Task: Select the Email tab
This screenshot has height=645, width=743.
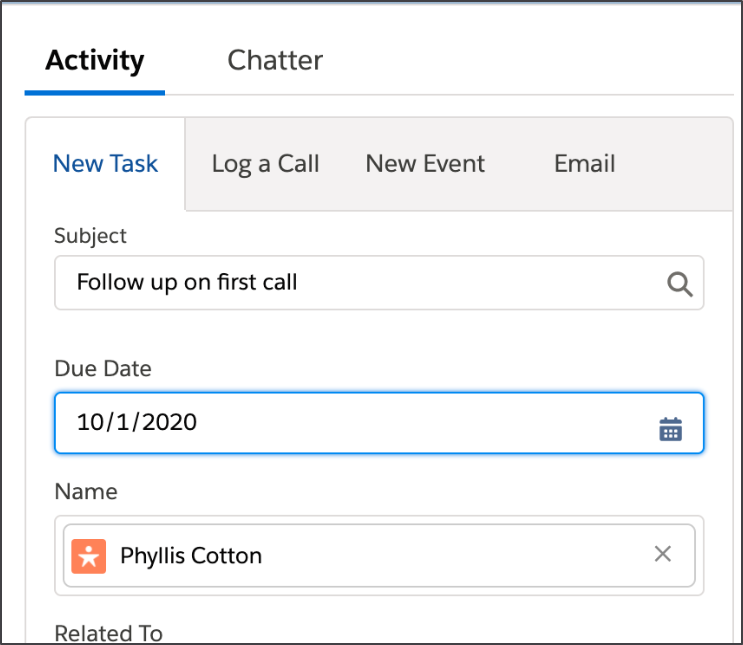Action: click(x=585, y=164)
